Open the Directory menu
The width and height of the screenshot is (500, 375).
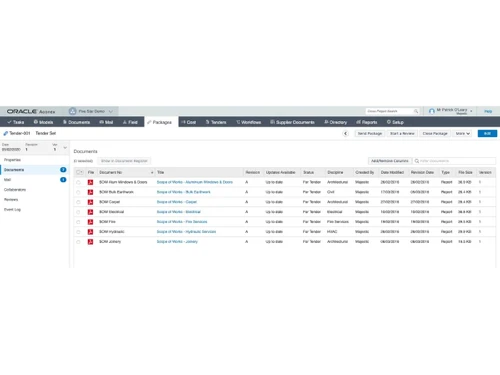336,122
